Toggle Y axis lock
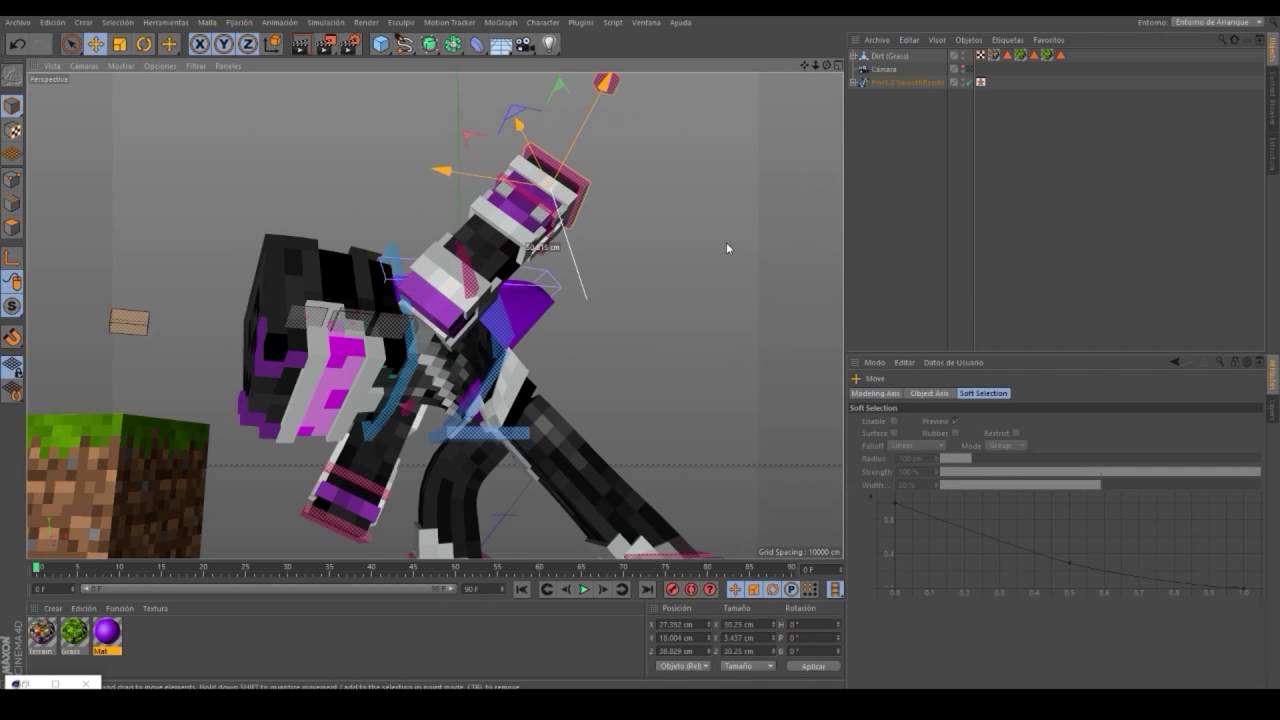Image resolution: width=1280 pixels, height=720 pixels. pyautogui.click(x=224, y=44)
